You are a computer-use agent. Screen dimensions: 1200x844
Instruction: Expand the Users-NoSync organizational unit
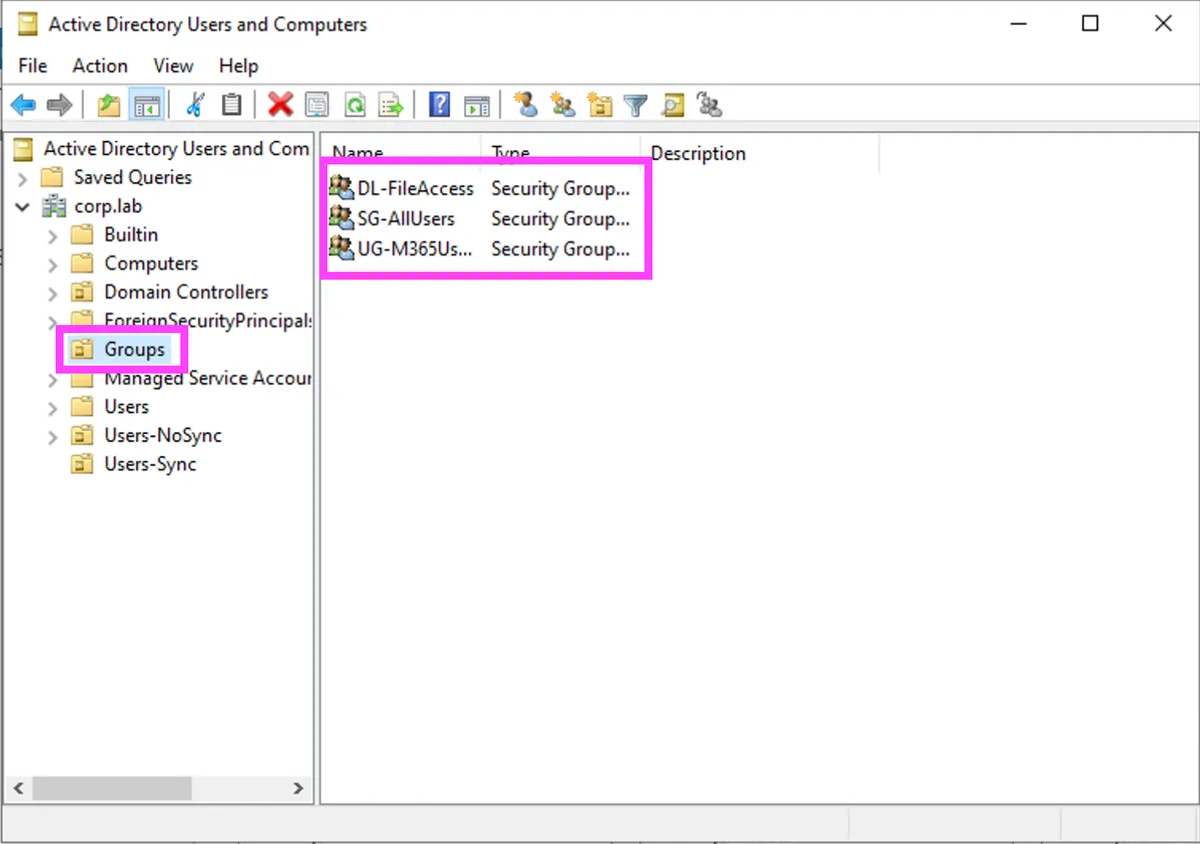click(x=53, y=437)
